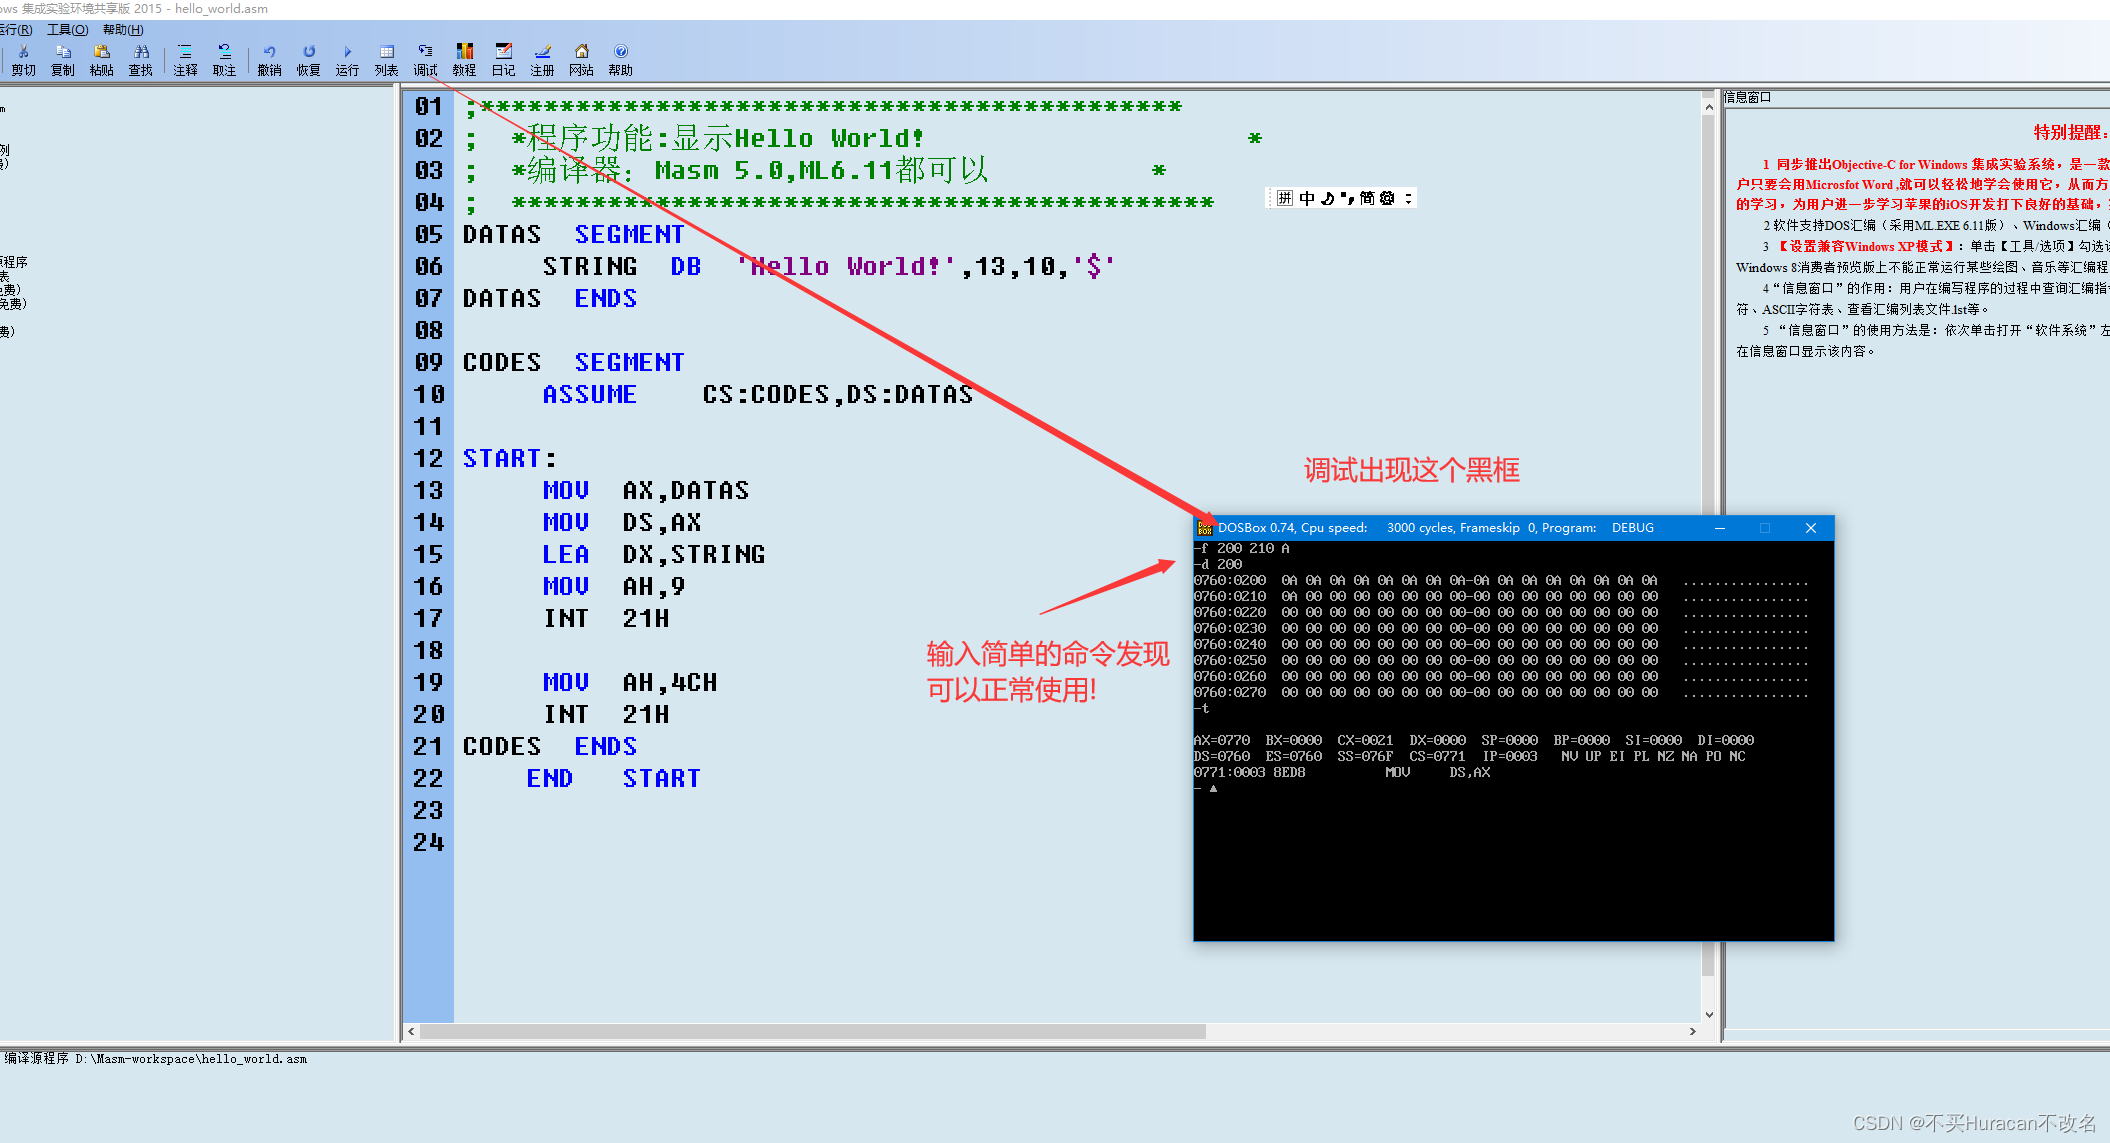Open the 教程 tutorial books icon
Screen dimensions: 2110x1143
click(464, 59)
